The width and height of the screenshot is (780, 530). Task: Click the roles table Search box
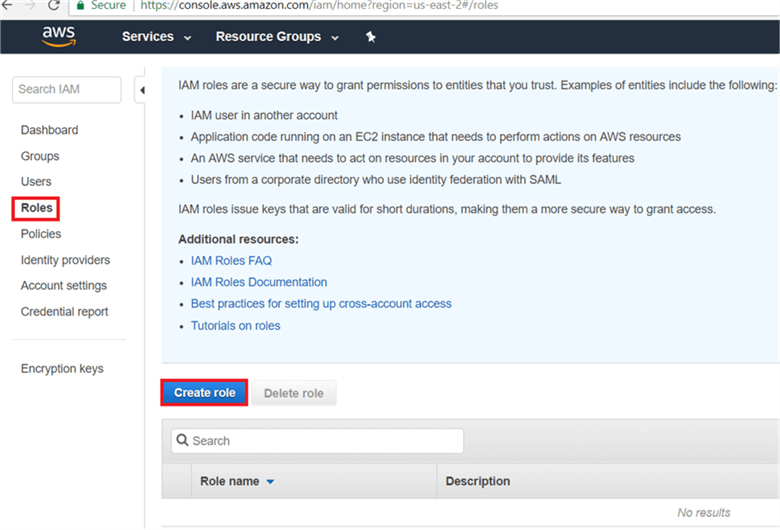pyautogui.click(x=317, y=441)
